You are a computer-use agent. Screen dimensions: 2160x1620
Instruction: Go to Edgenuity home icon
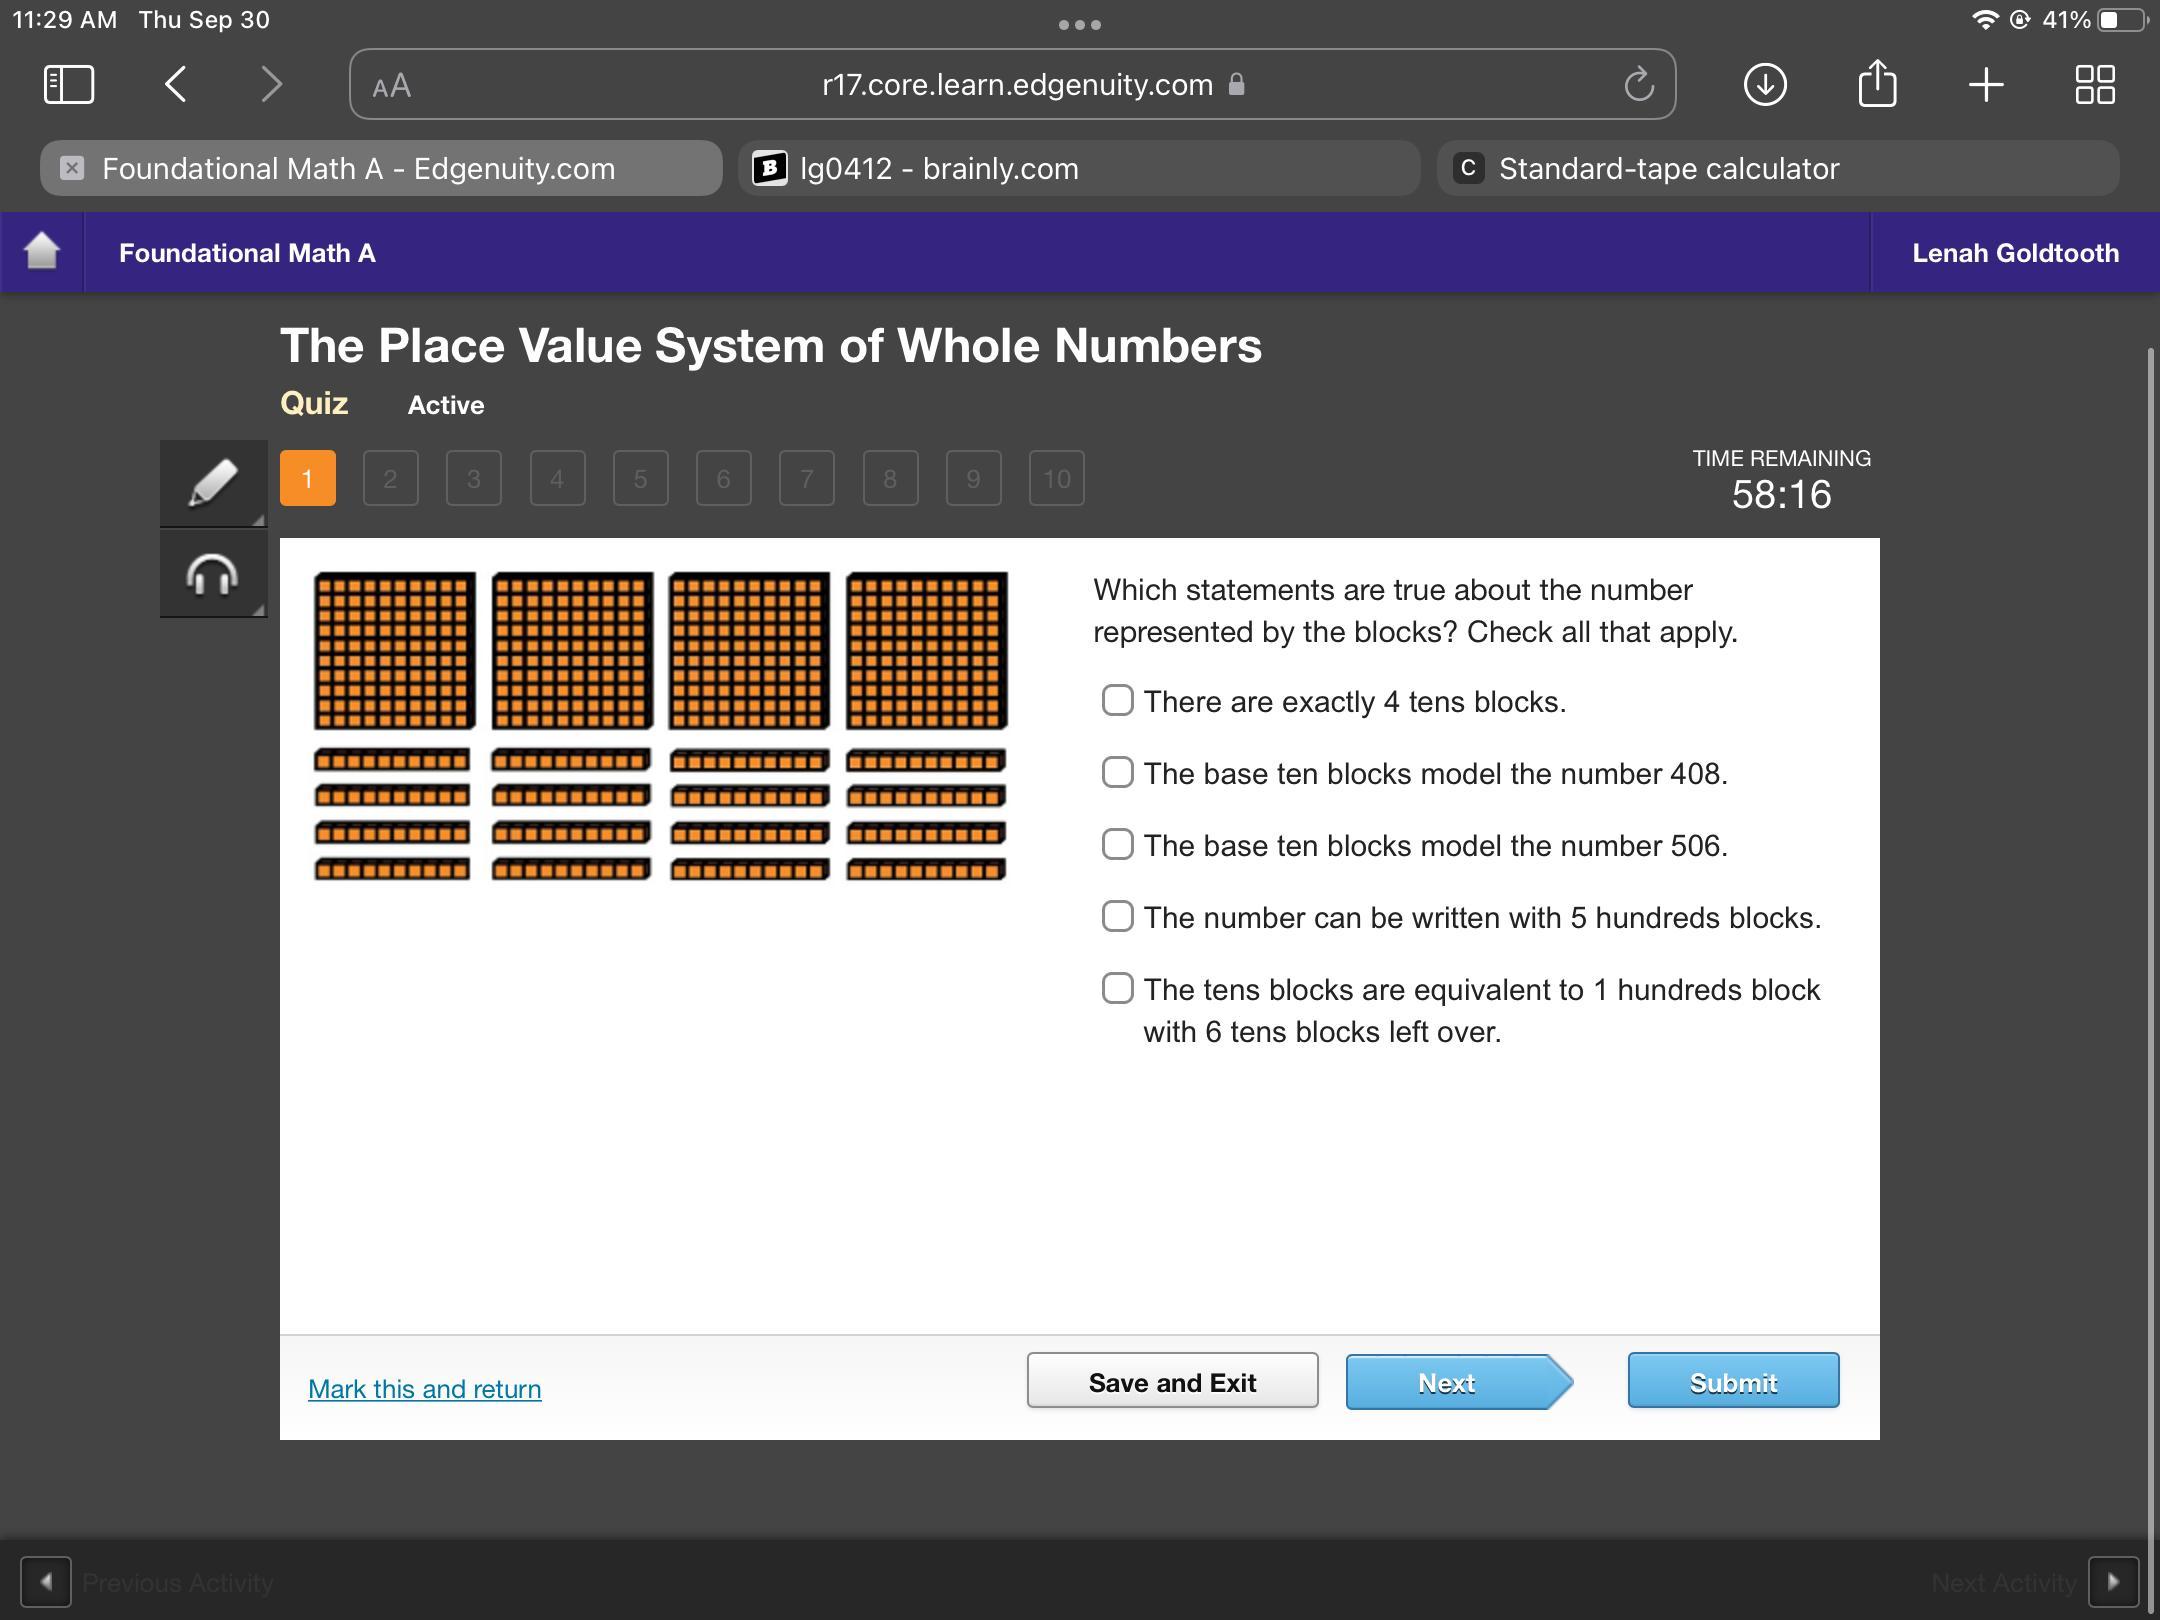[x=42, y=251]
